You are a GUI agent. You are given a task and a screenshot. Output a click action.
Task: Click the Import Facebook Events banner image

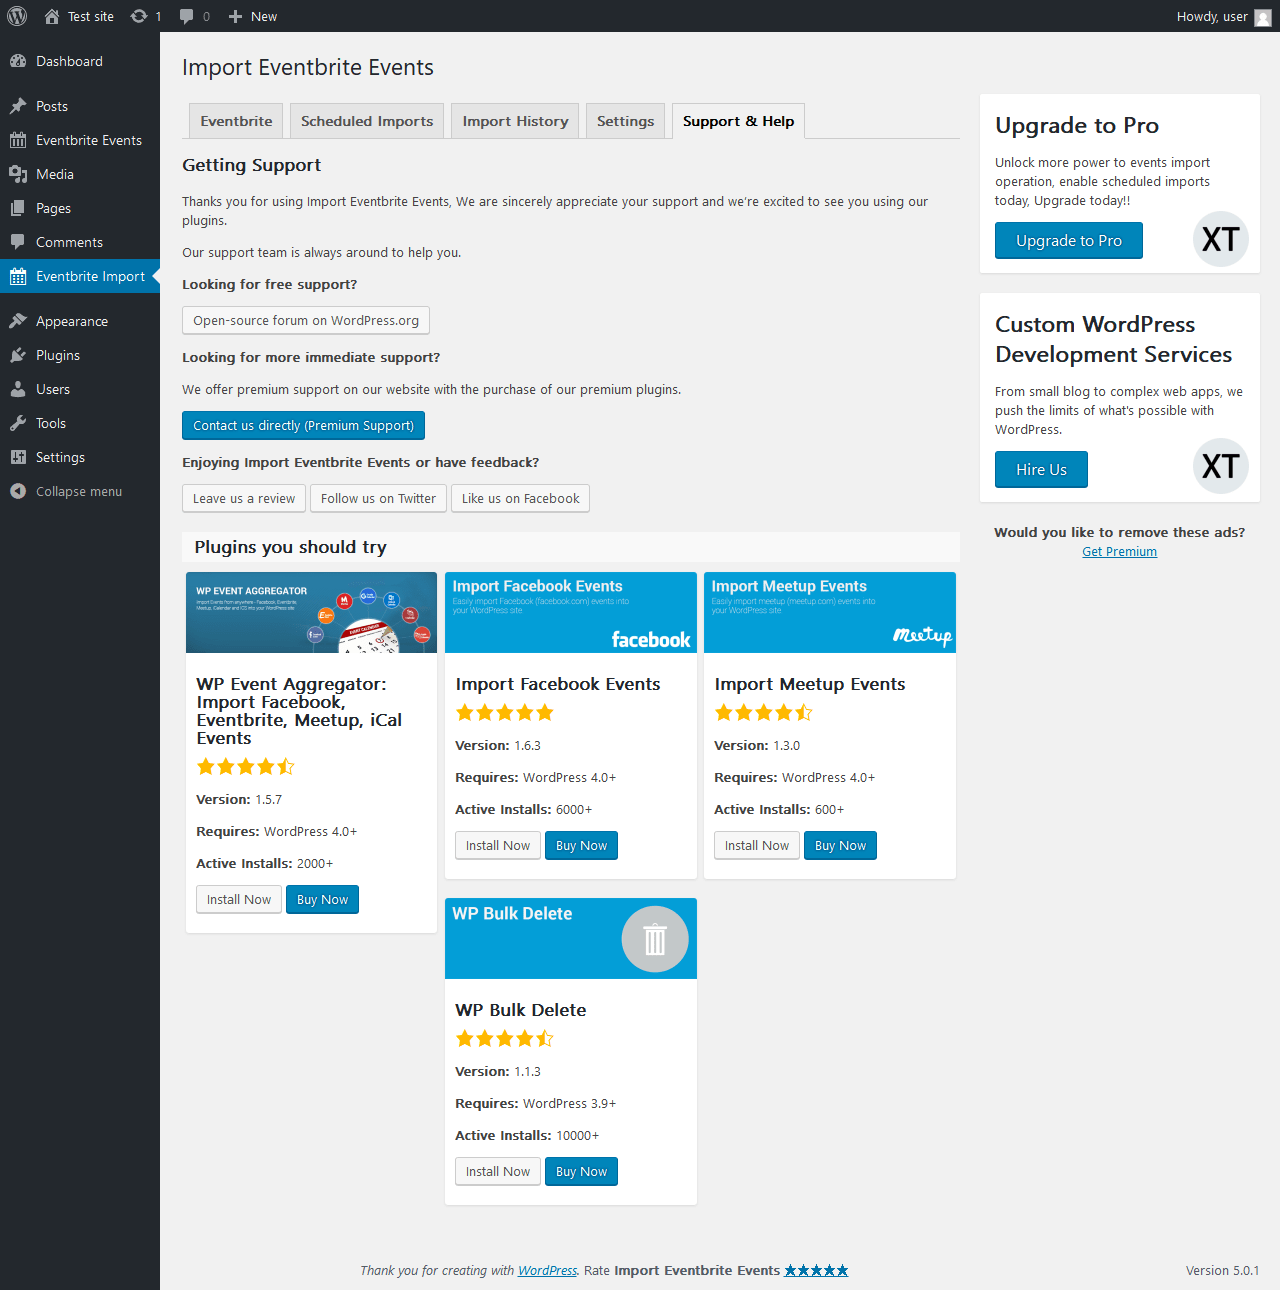coord(571,612)
